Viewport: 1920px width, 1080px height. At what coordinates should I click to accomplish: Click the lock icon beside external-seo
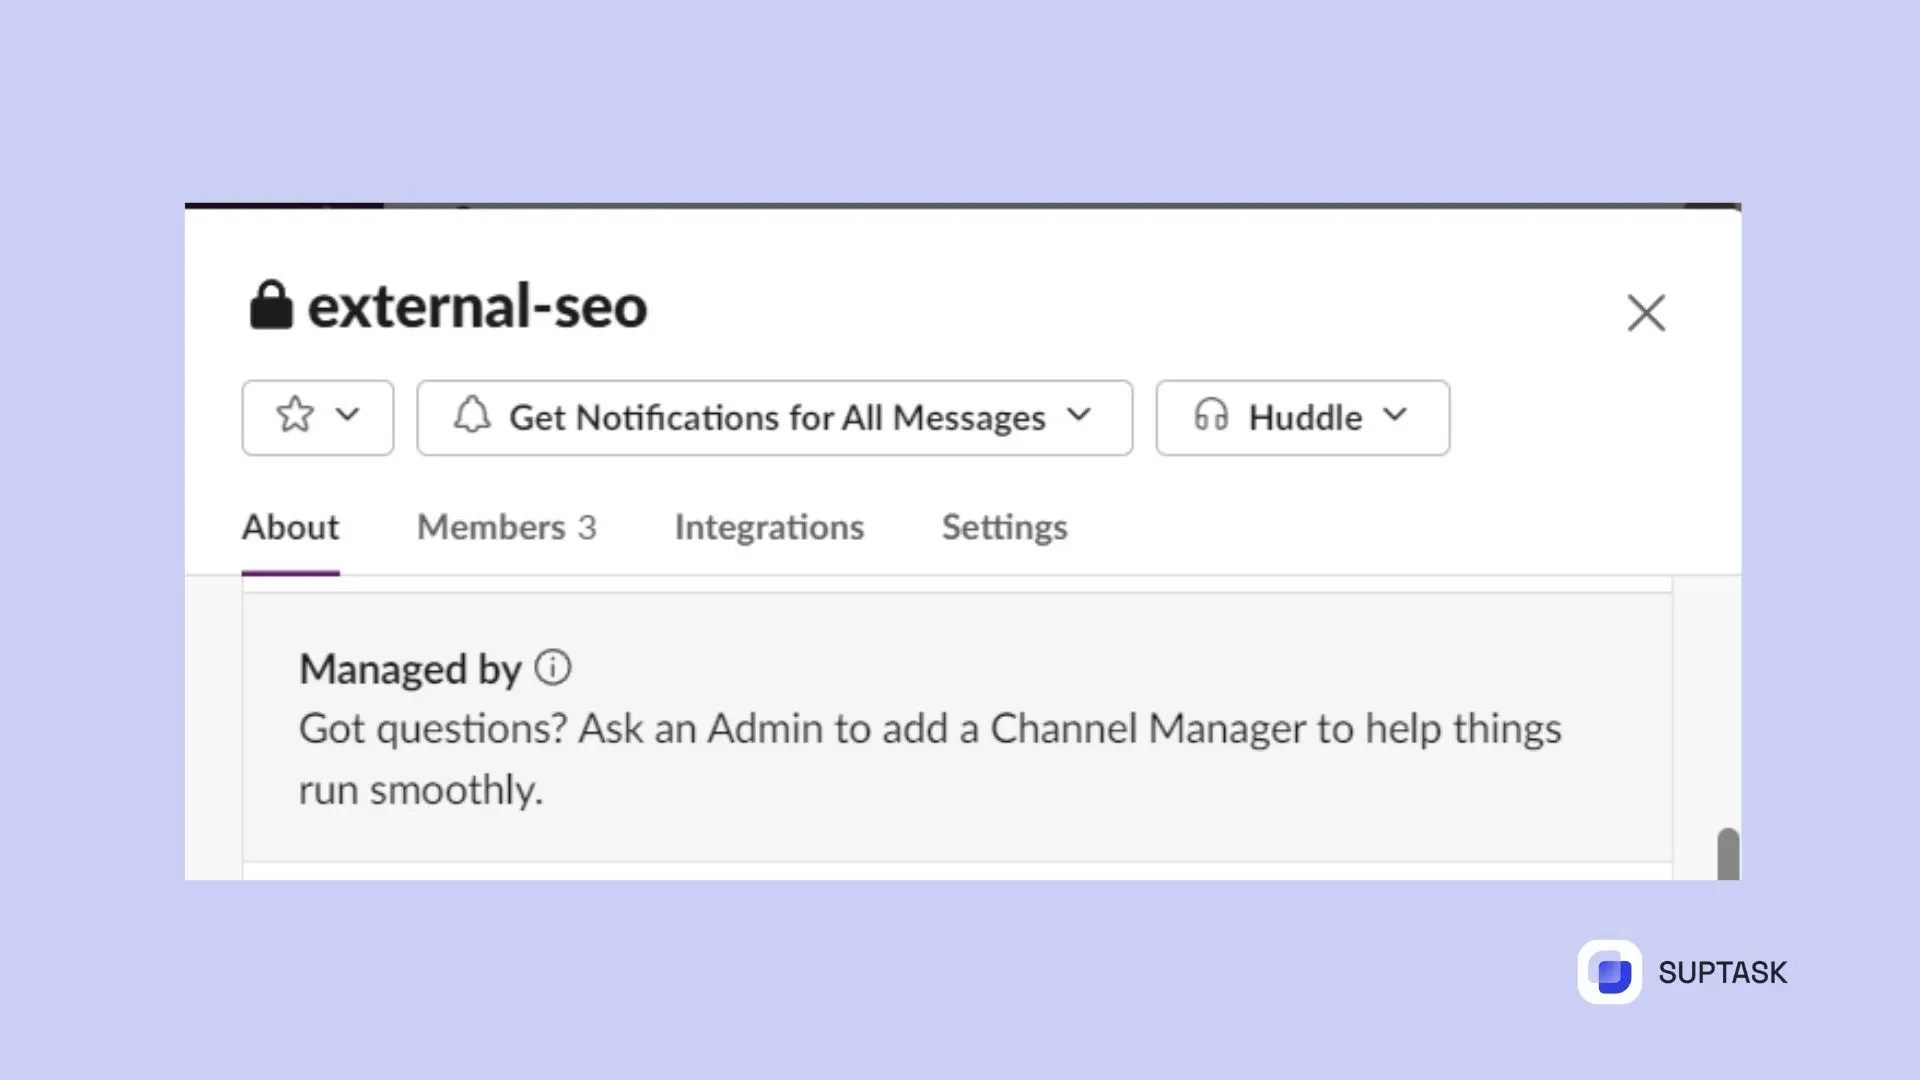click(271, 307)
